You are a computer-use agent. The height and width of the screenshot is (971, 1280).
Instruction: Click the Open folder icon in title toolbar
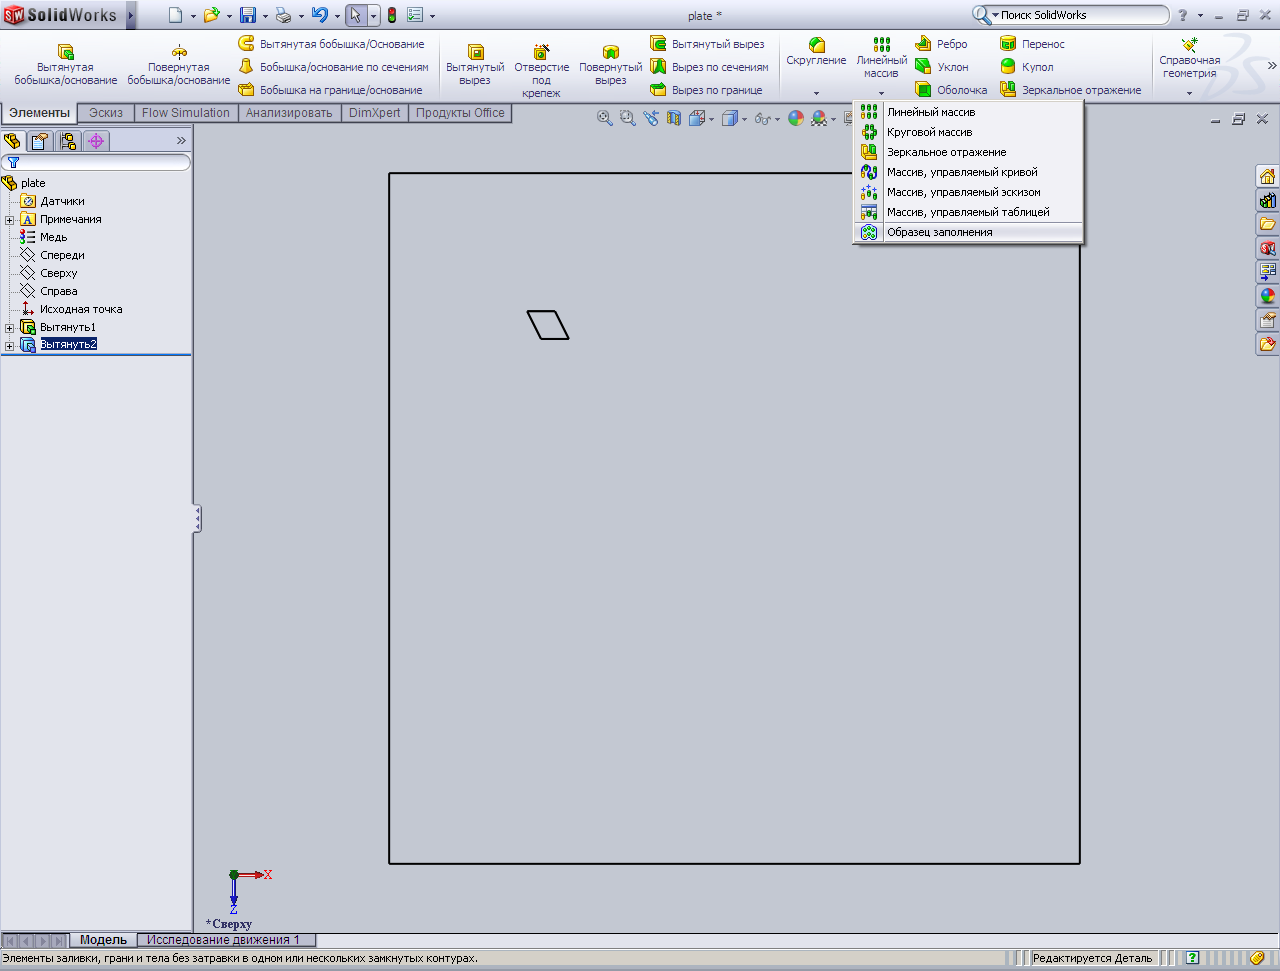[x=211, y=15]
